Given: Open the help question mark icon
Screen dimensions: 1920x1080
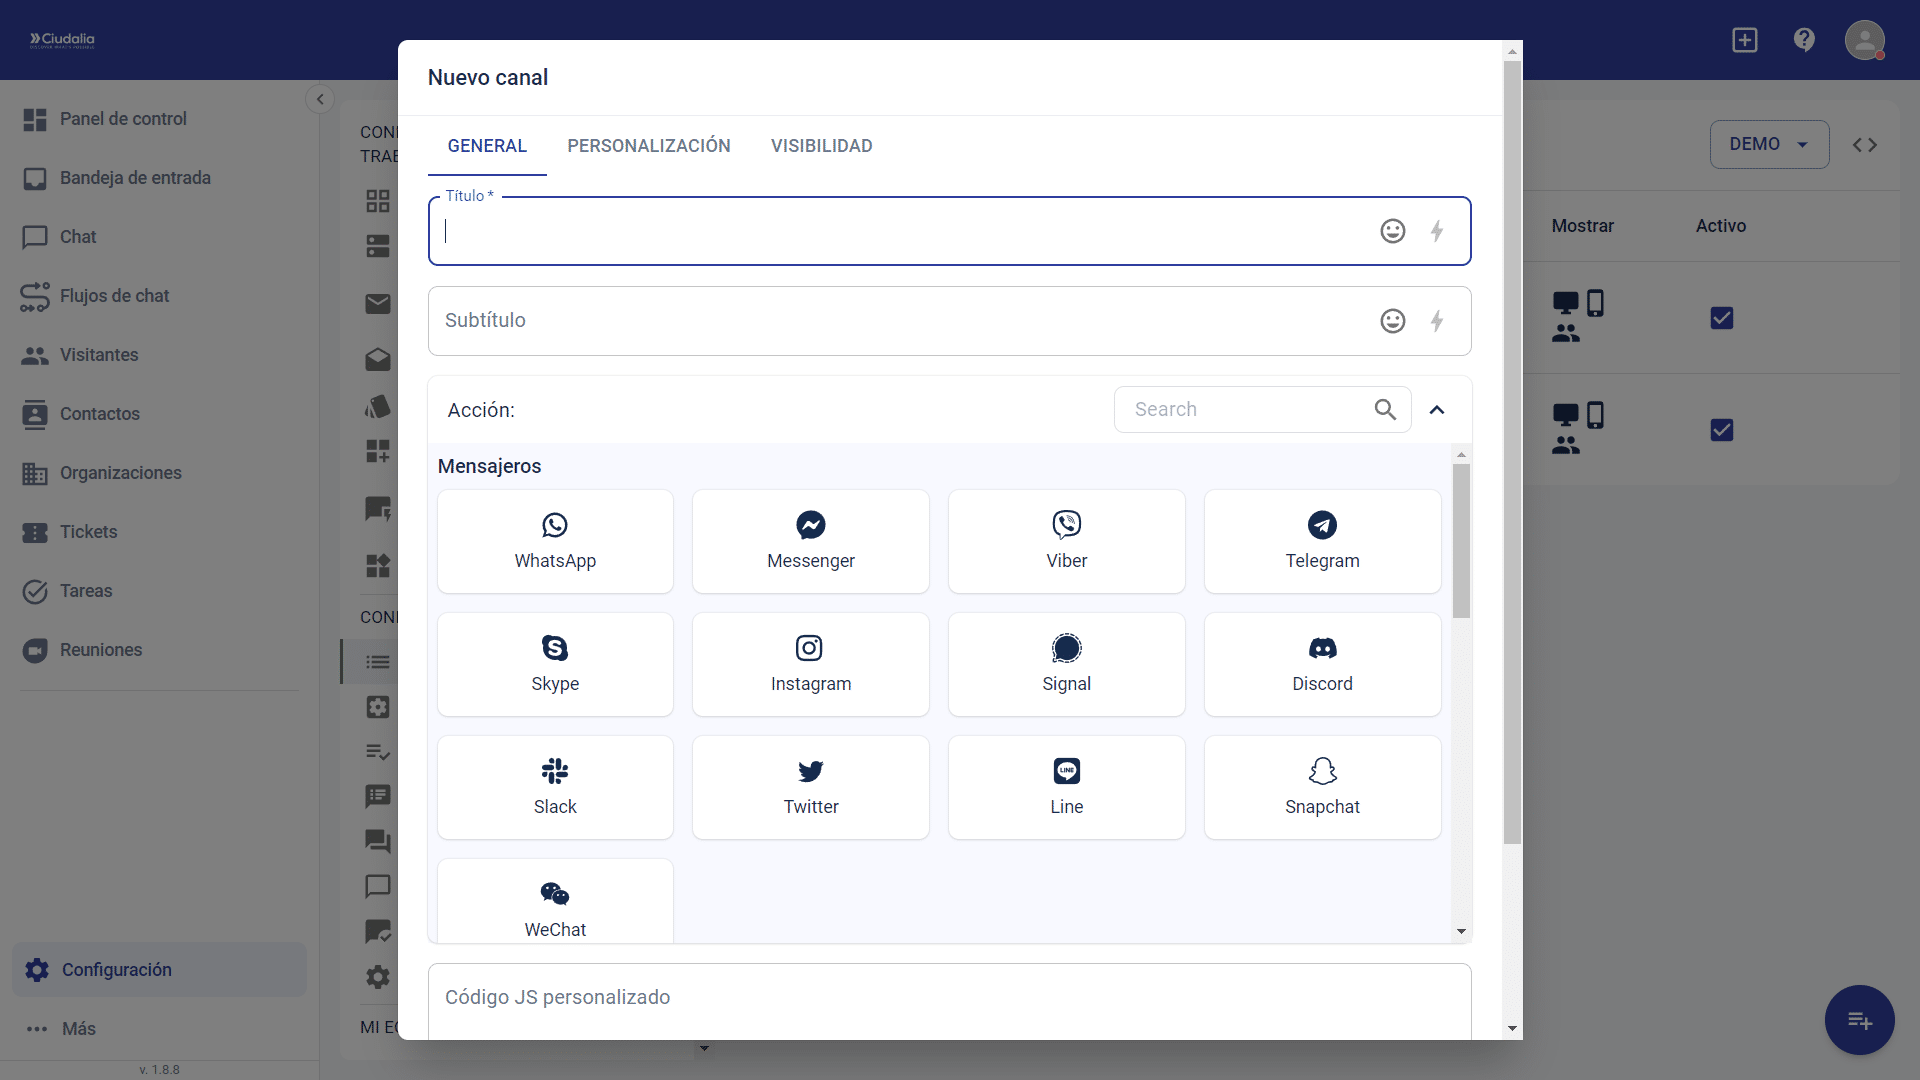Looking at the screenshot, I should click(1804, 40).
